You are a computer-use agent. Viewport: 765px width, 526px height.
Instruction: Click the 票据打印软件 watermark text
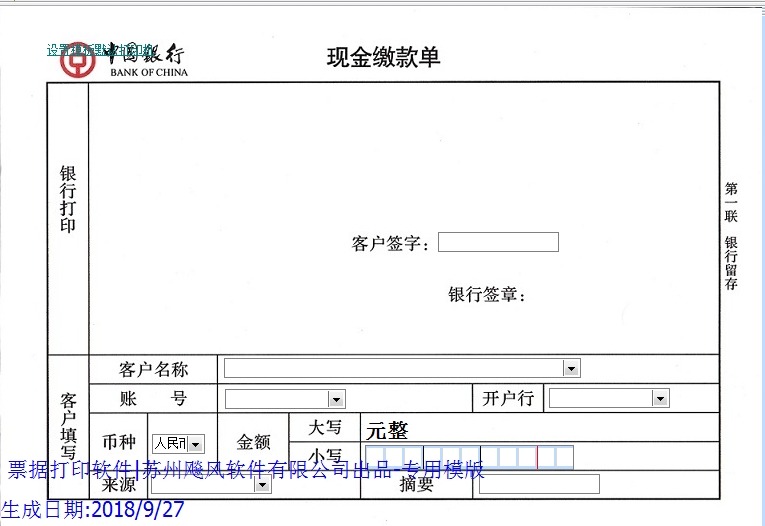pyautogui.click(x=245, y=470)
